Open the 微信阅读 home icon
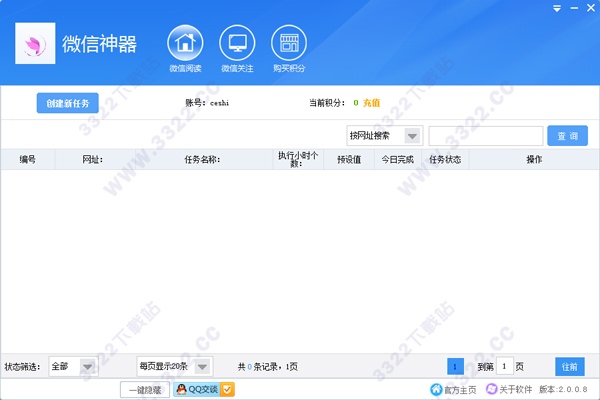 coord(185,43)
